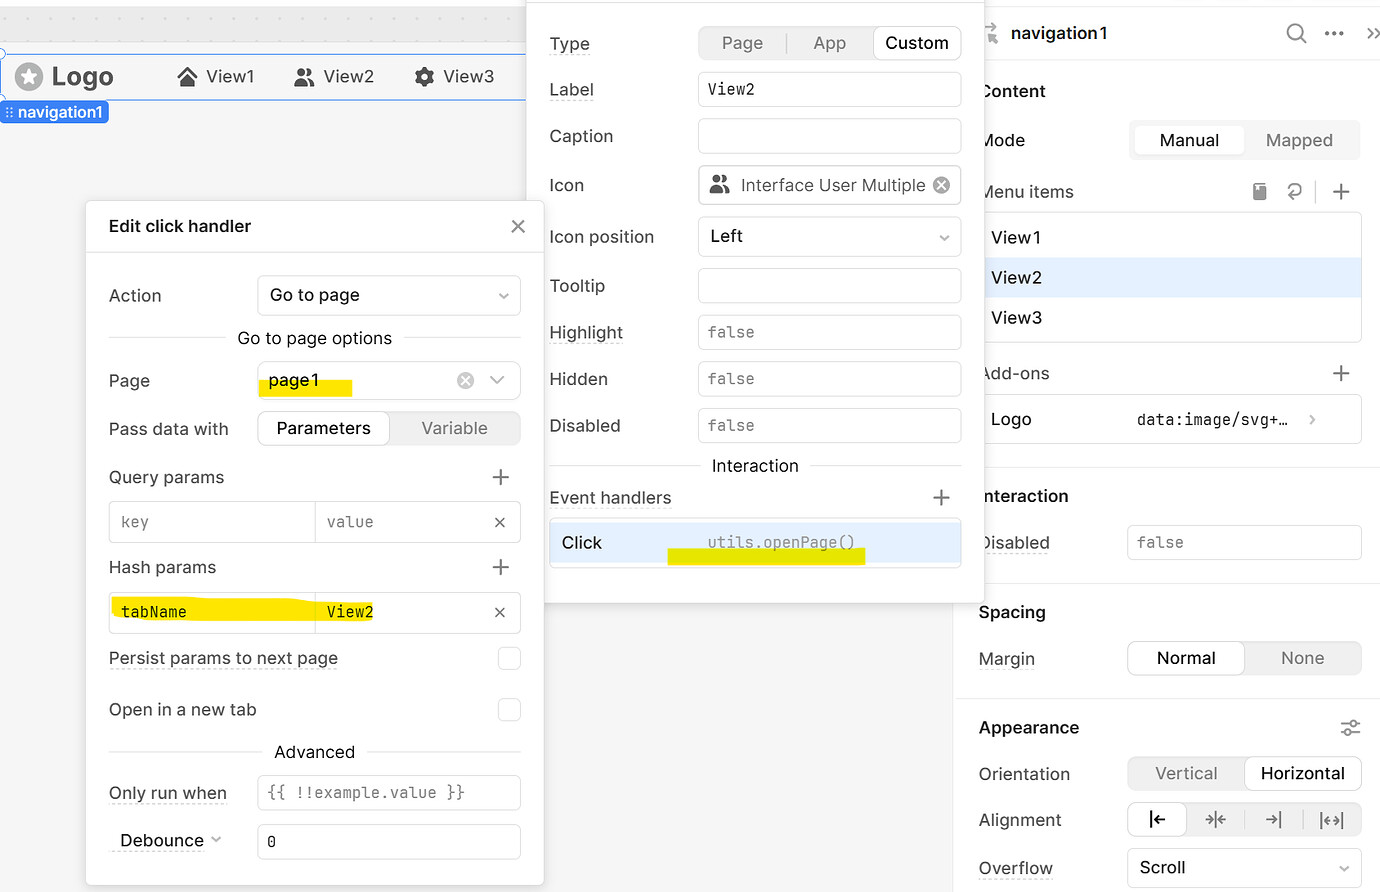Click the Add-ons plus icon

(x=1341, y=373)
